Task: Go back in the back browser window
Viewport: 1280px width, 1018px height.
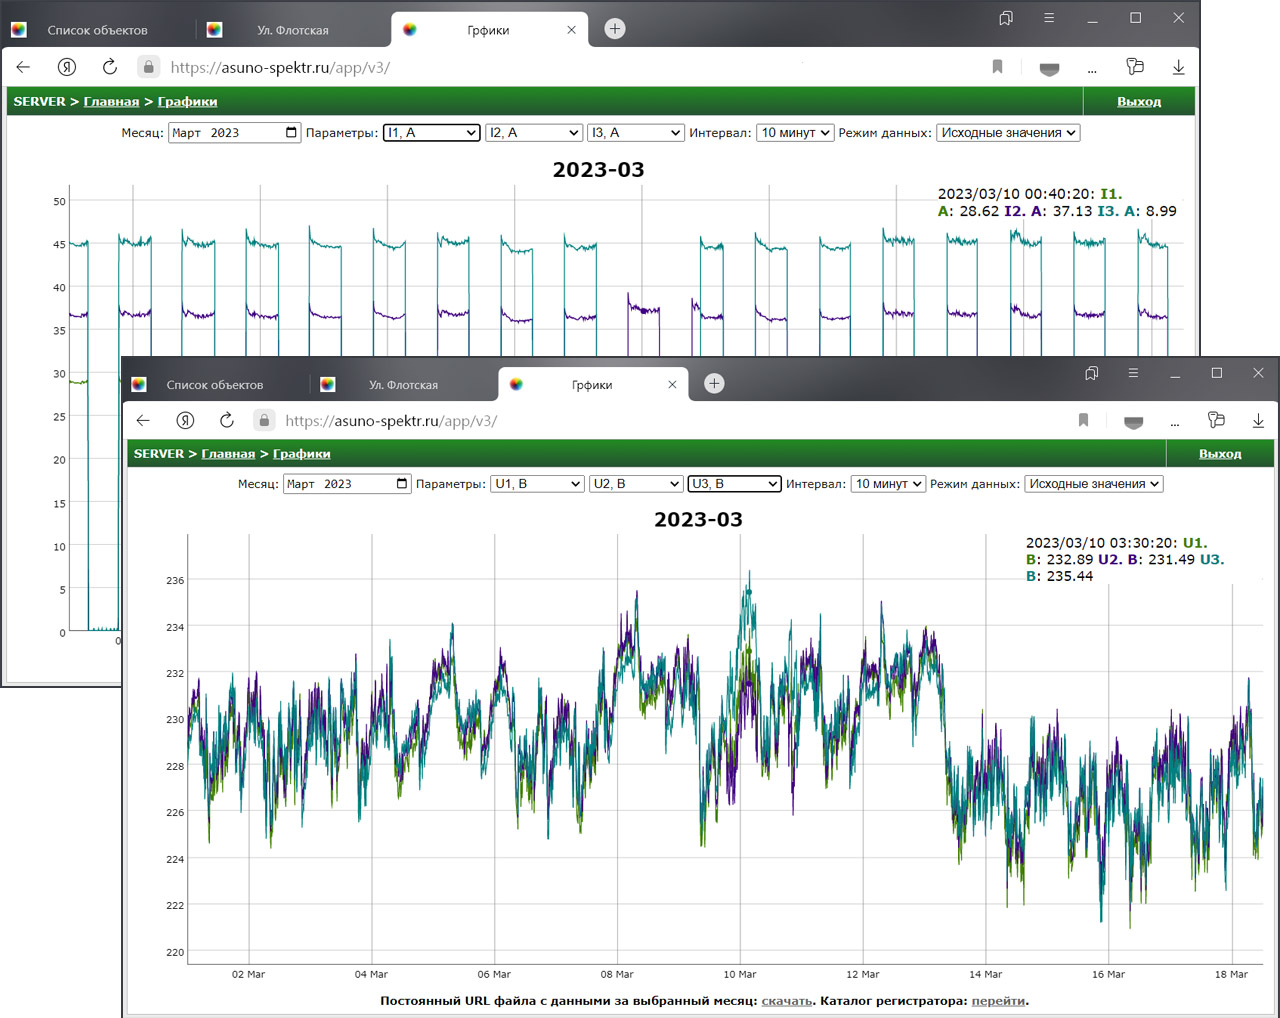Action: pyautogui.click(x=23, y=67)
